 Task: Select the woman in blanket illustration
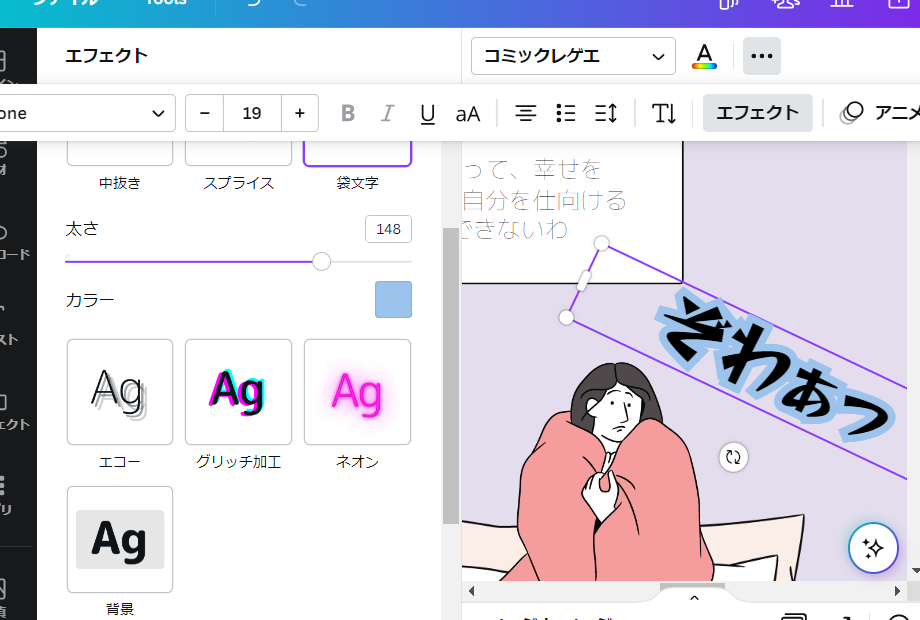pos(617,472)
